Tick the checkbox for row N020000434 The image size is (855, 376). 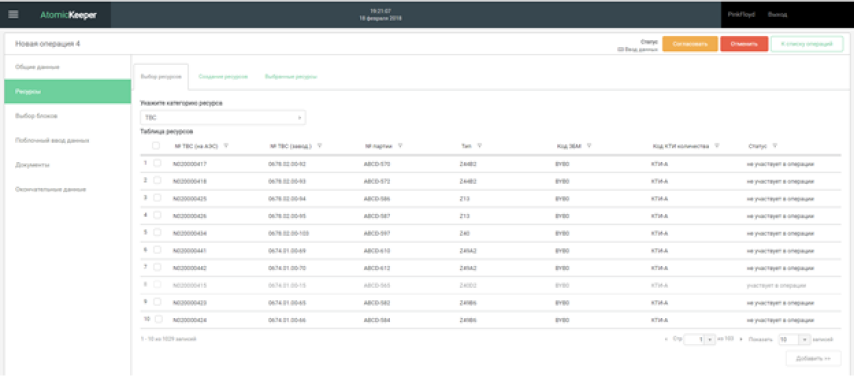point(157,232)
